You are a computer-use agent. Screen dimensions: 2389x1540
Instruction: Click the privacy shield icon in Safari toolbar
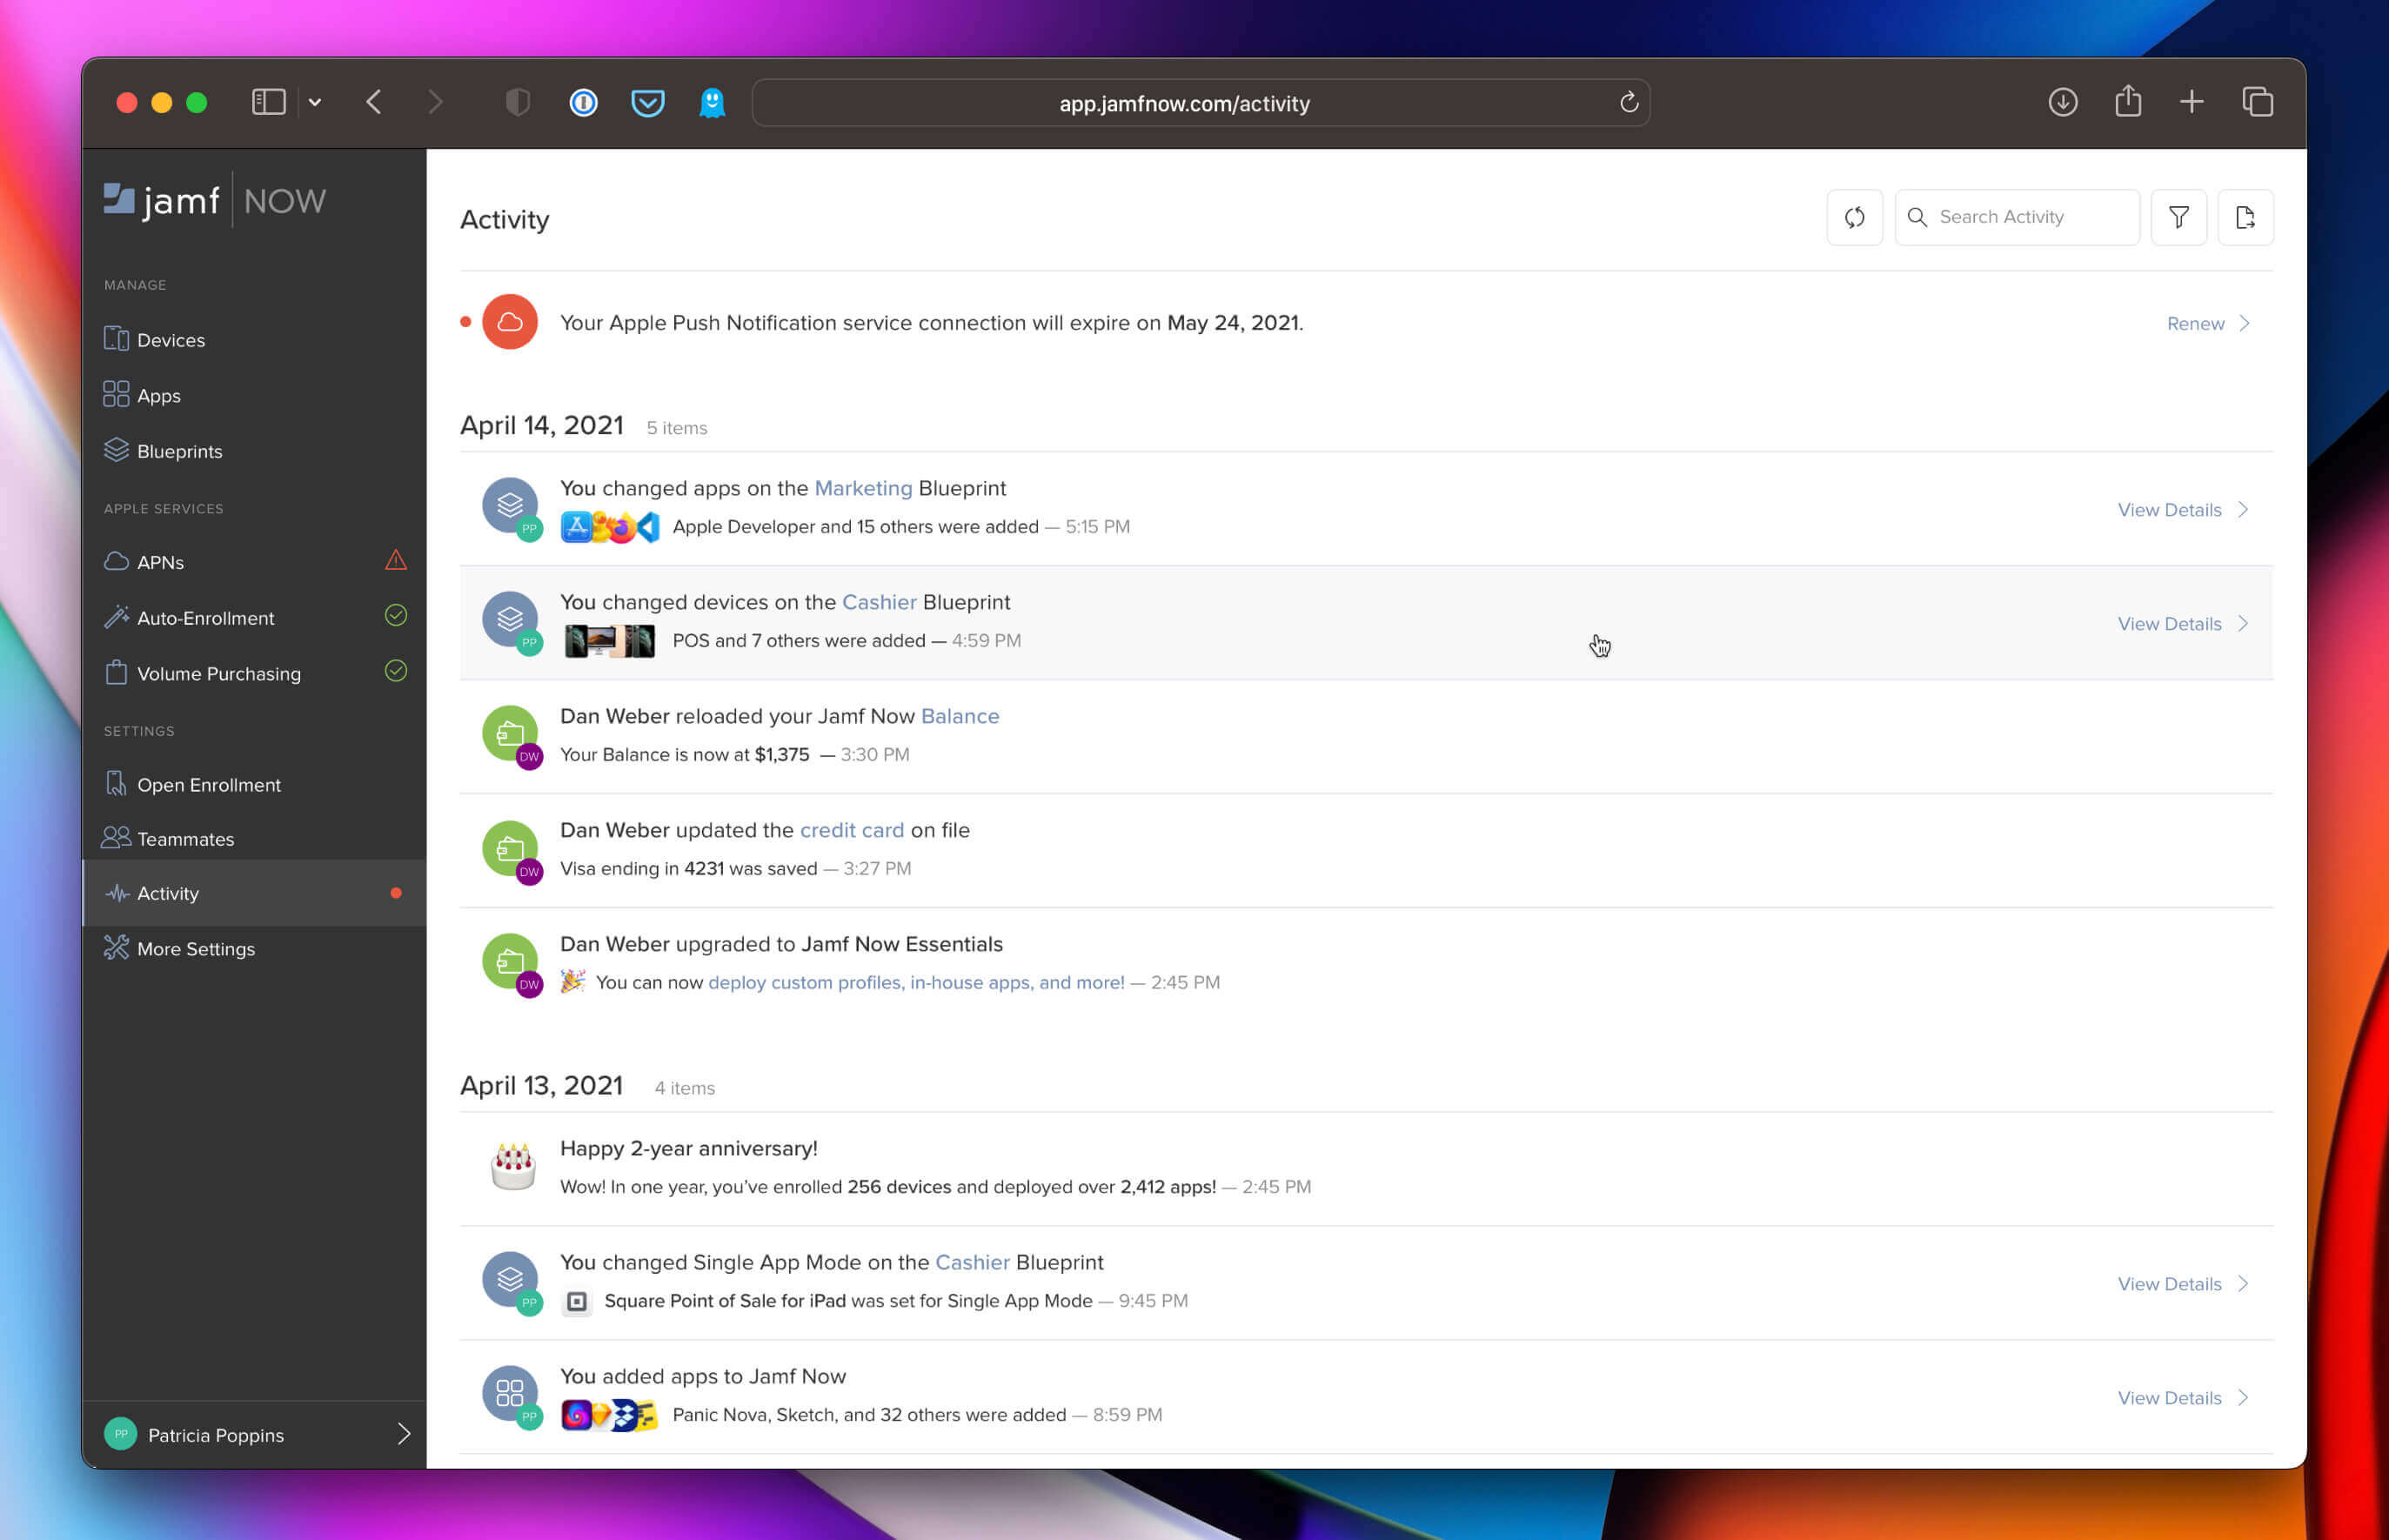coord(517,102)
